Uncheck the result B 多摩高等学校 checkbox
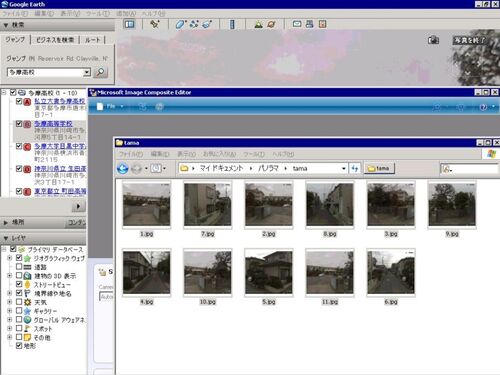Screen dimensions: 500x375 19,124
